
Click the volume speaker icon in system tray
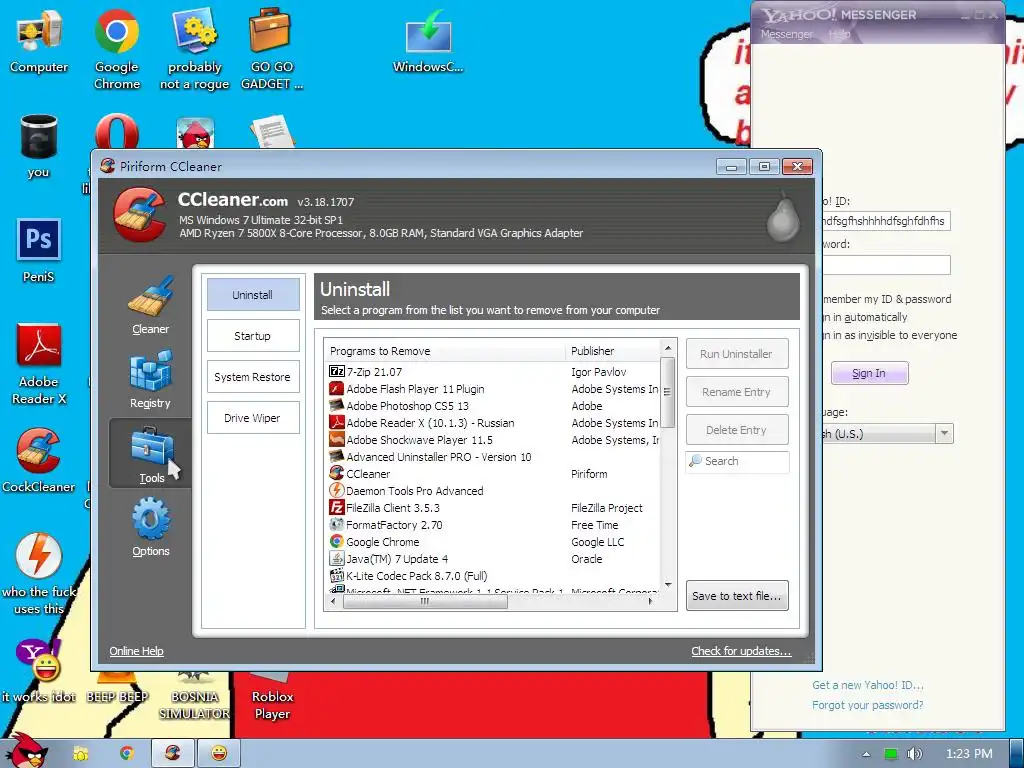[915, 754]
